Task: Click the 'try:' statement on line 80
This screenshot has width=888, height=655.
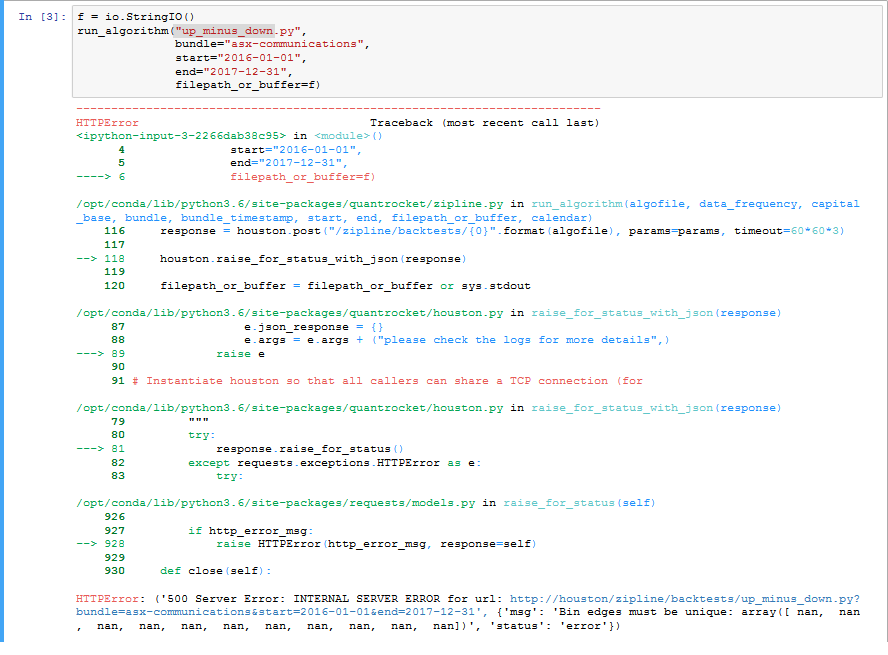Action: pyautogui.click(x=202, y=435)
